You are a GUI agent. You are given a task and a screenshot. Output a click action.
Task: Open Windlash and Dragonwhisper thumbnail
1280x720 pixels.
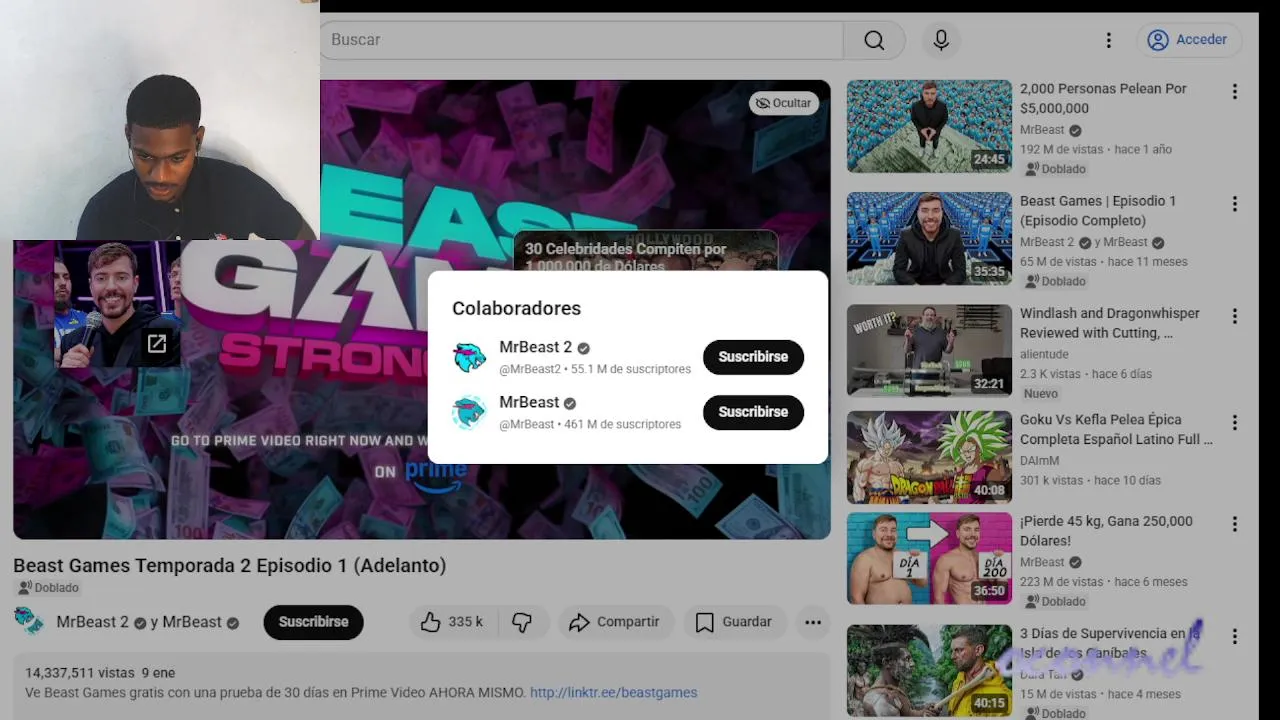(929, 350)
